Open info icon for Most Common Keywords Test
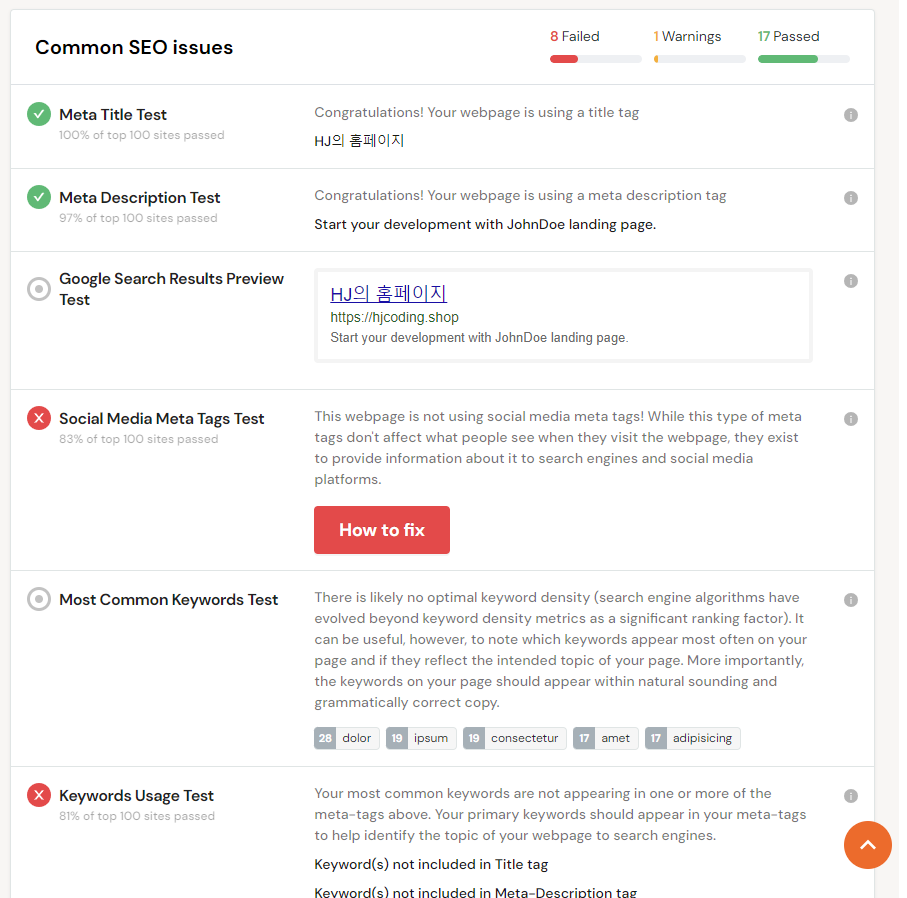Image resolution: width=907 pixels, height=898 pixels. coord(850,600)
